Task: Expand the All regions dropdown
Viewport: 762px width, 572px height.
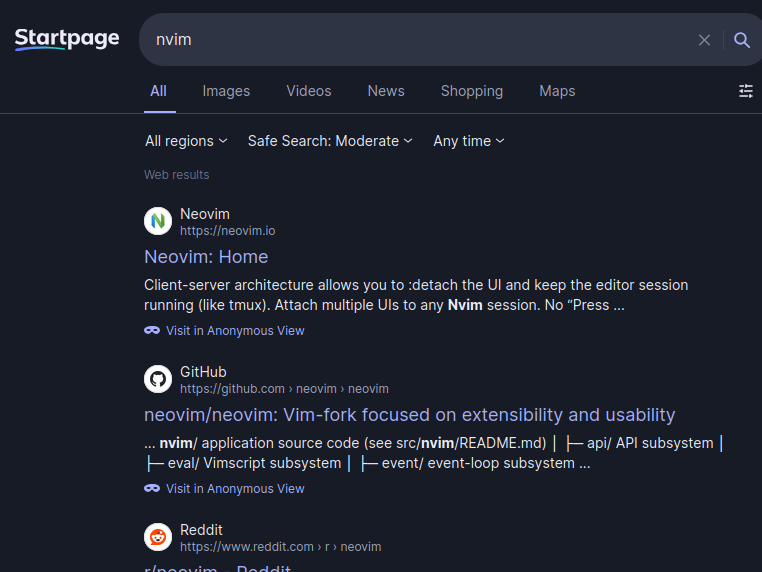Action: pyautogui.click(x=186, y=141)
